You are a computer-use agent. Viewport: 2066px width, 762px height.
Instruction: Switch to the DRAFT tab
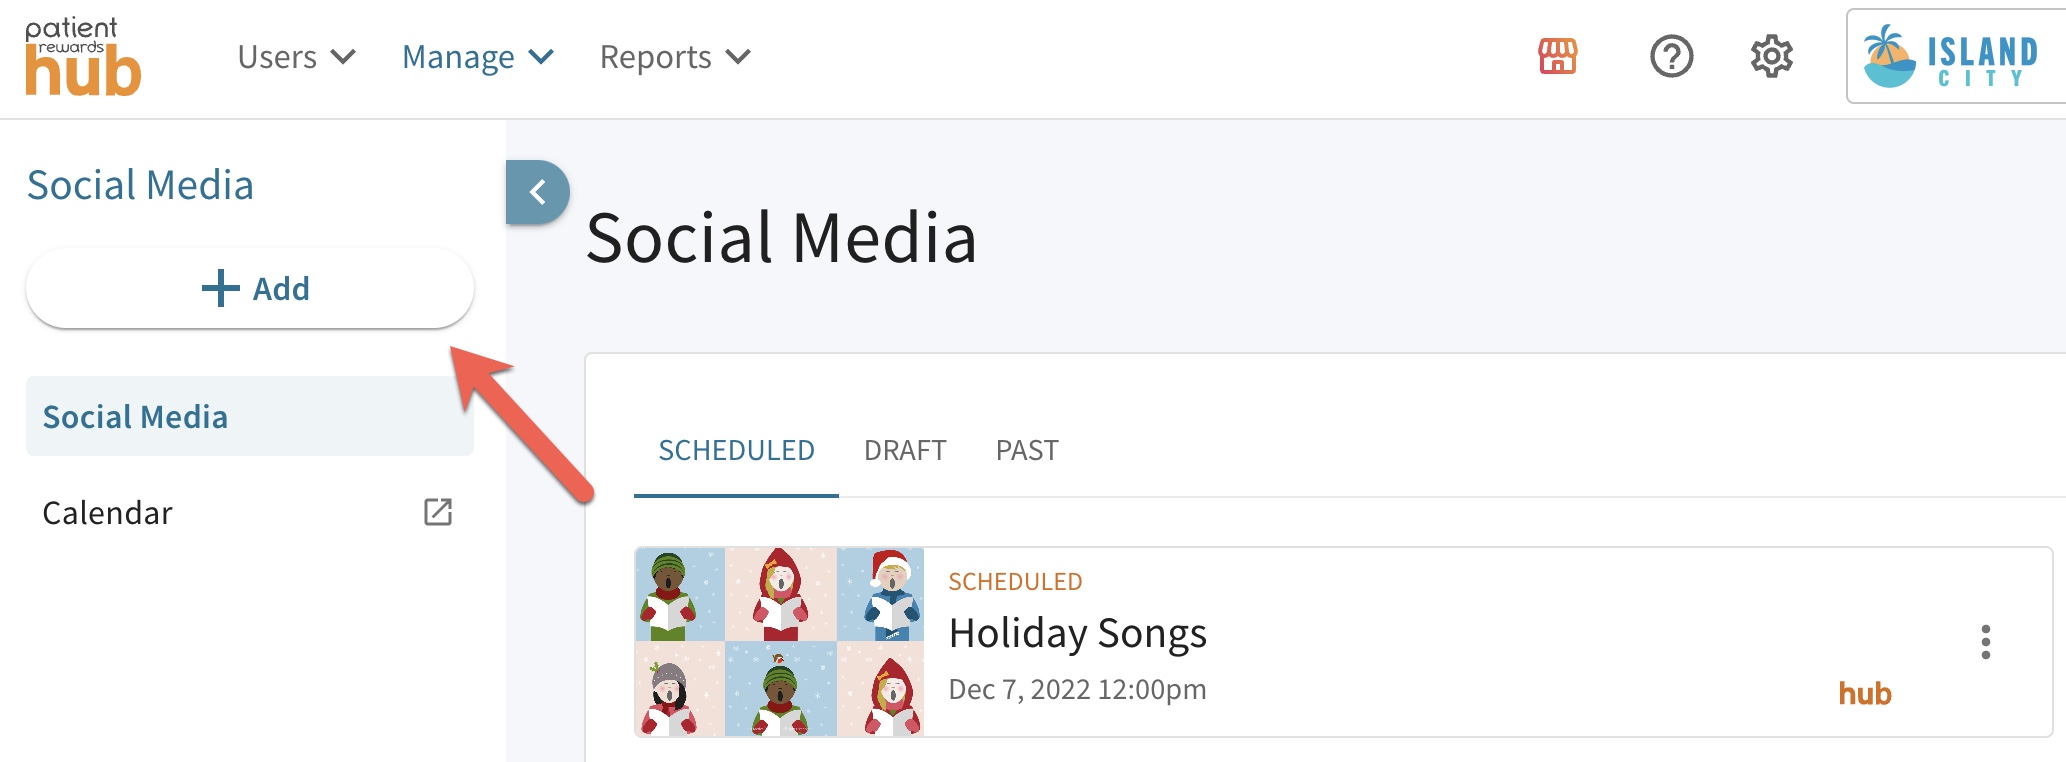pos(905,451)
